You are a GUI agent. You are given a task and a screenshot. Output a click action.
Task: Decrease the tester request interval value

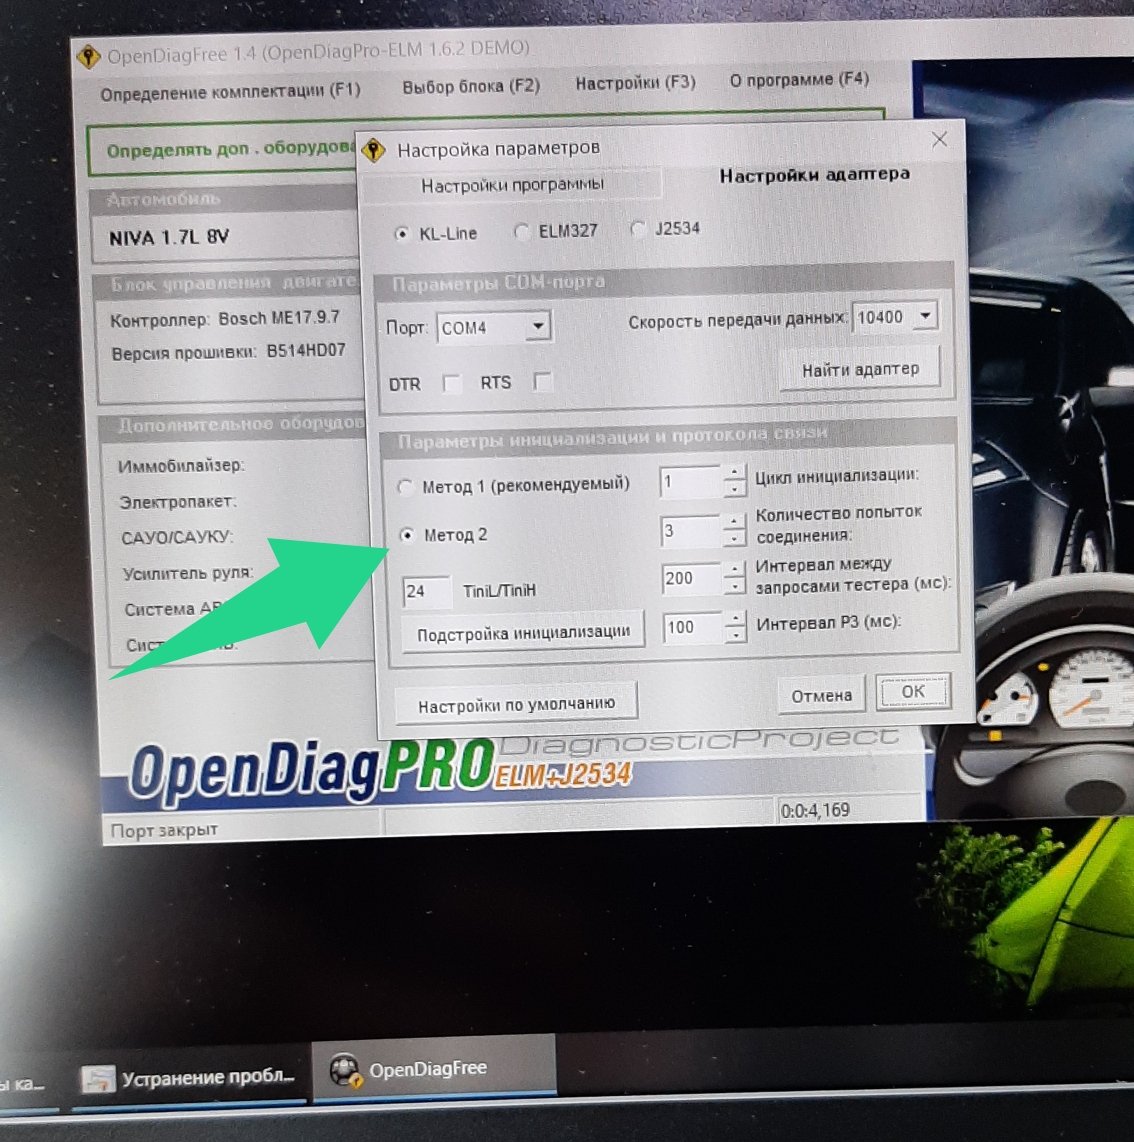[736, 586]
